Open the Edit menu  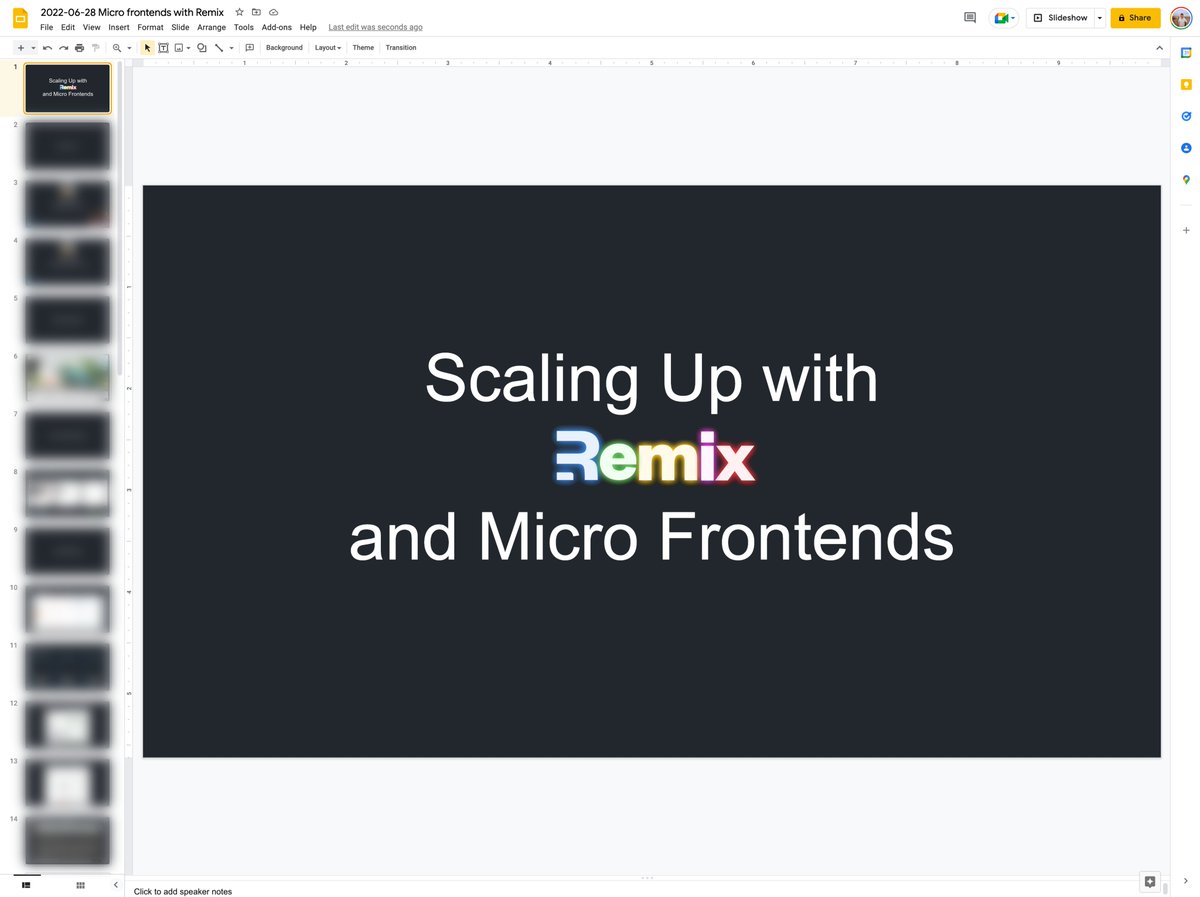coord(68,27)
